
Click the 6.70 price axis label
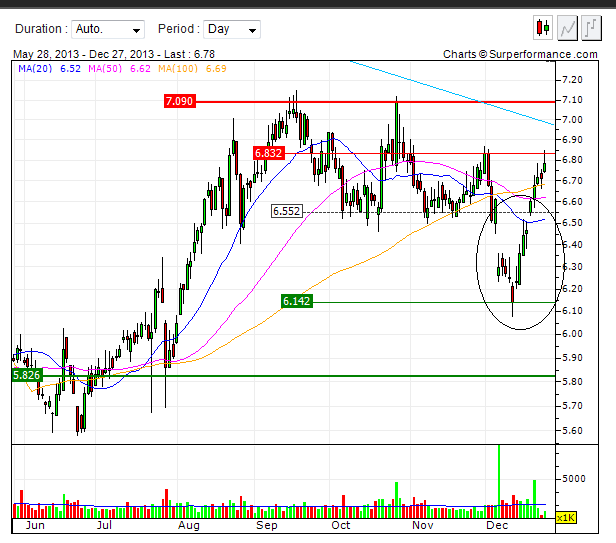pyautogui.click(x=572, y=180)
